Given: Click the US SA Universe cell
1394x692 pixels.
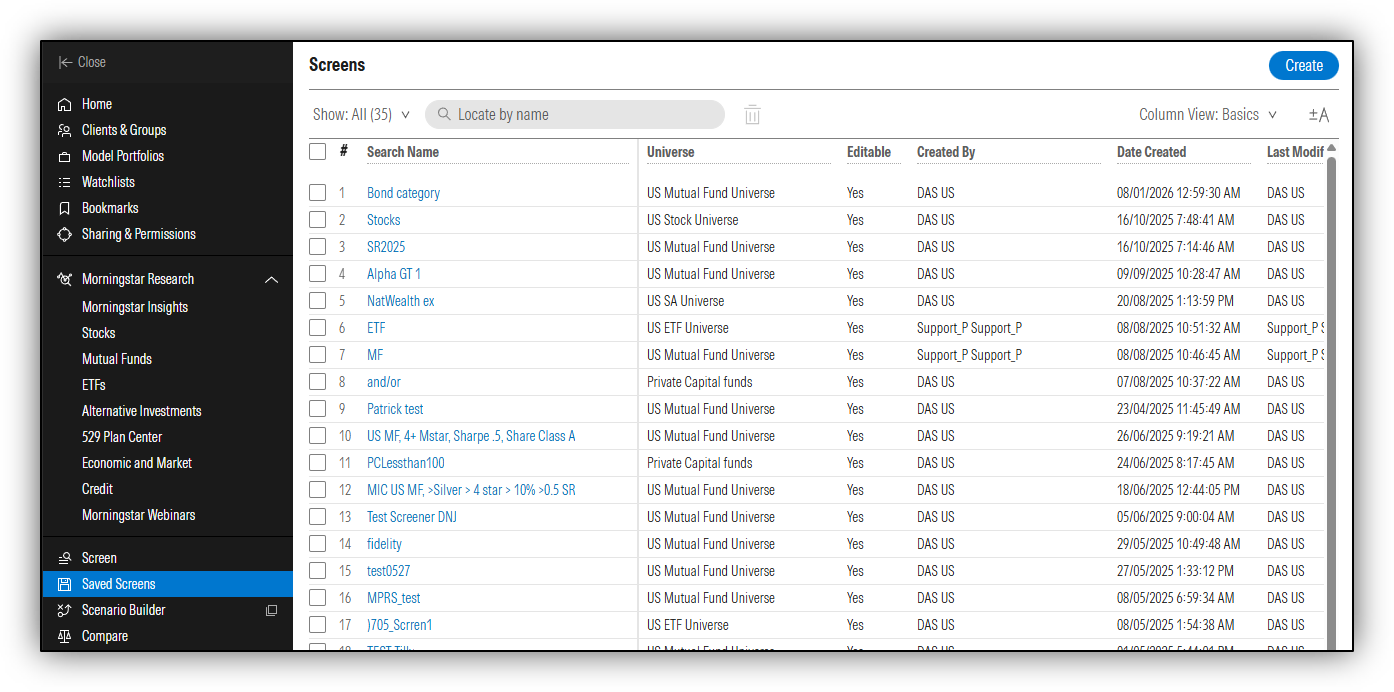Looking at the screenshot, I should pyautogui.click(x=686, y=301).
